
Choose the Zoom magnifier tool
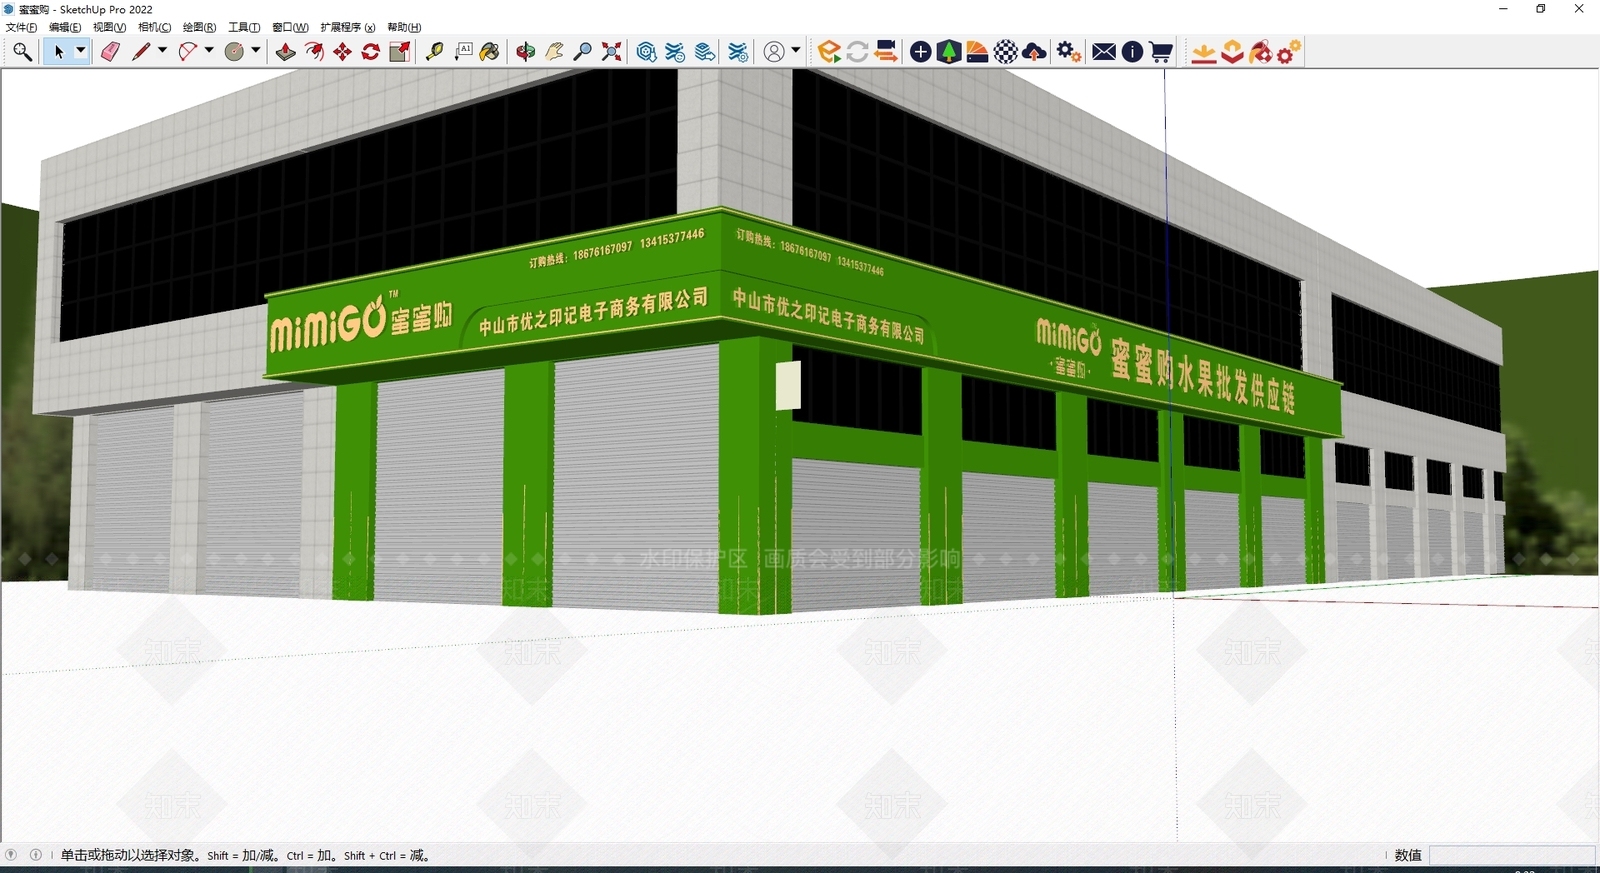pos(582,52)
